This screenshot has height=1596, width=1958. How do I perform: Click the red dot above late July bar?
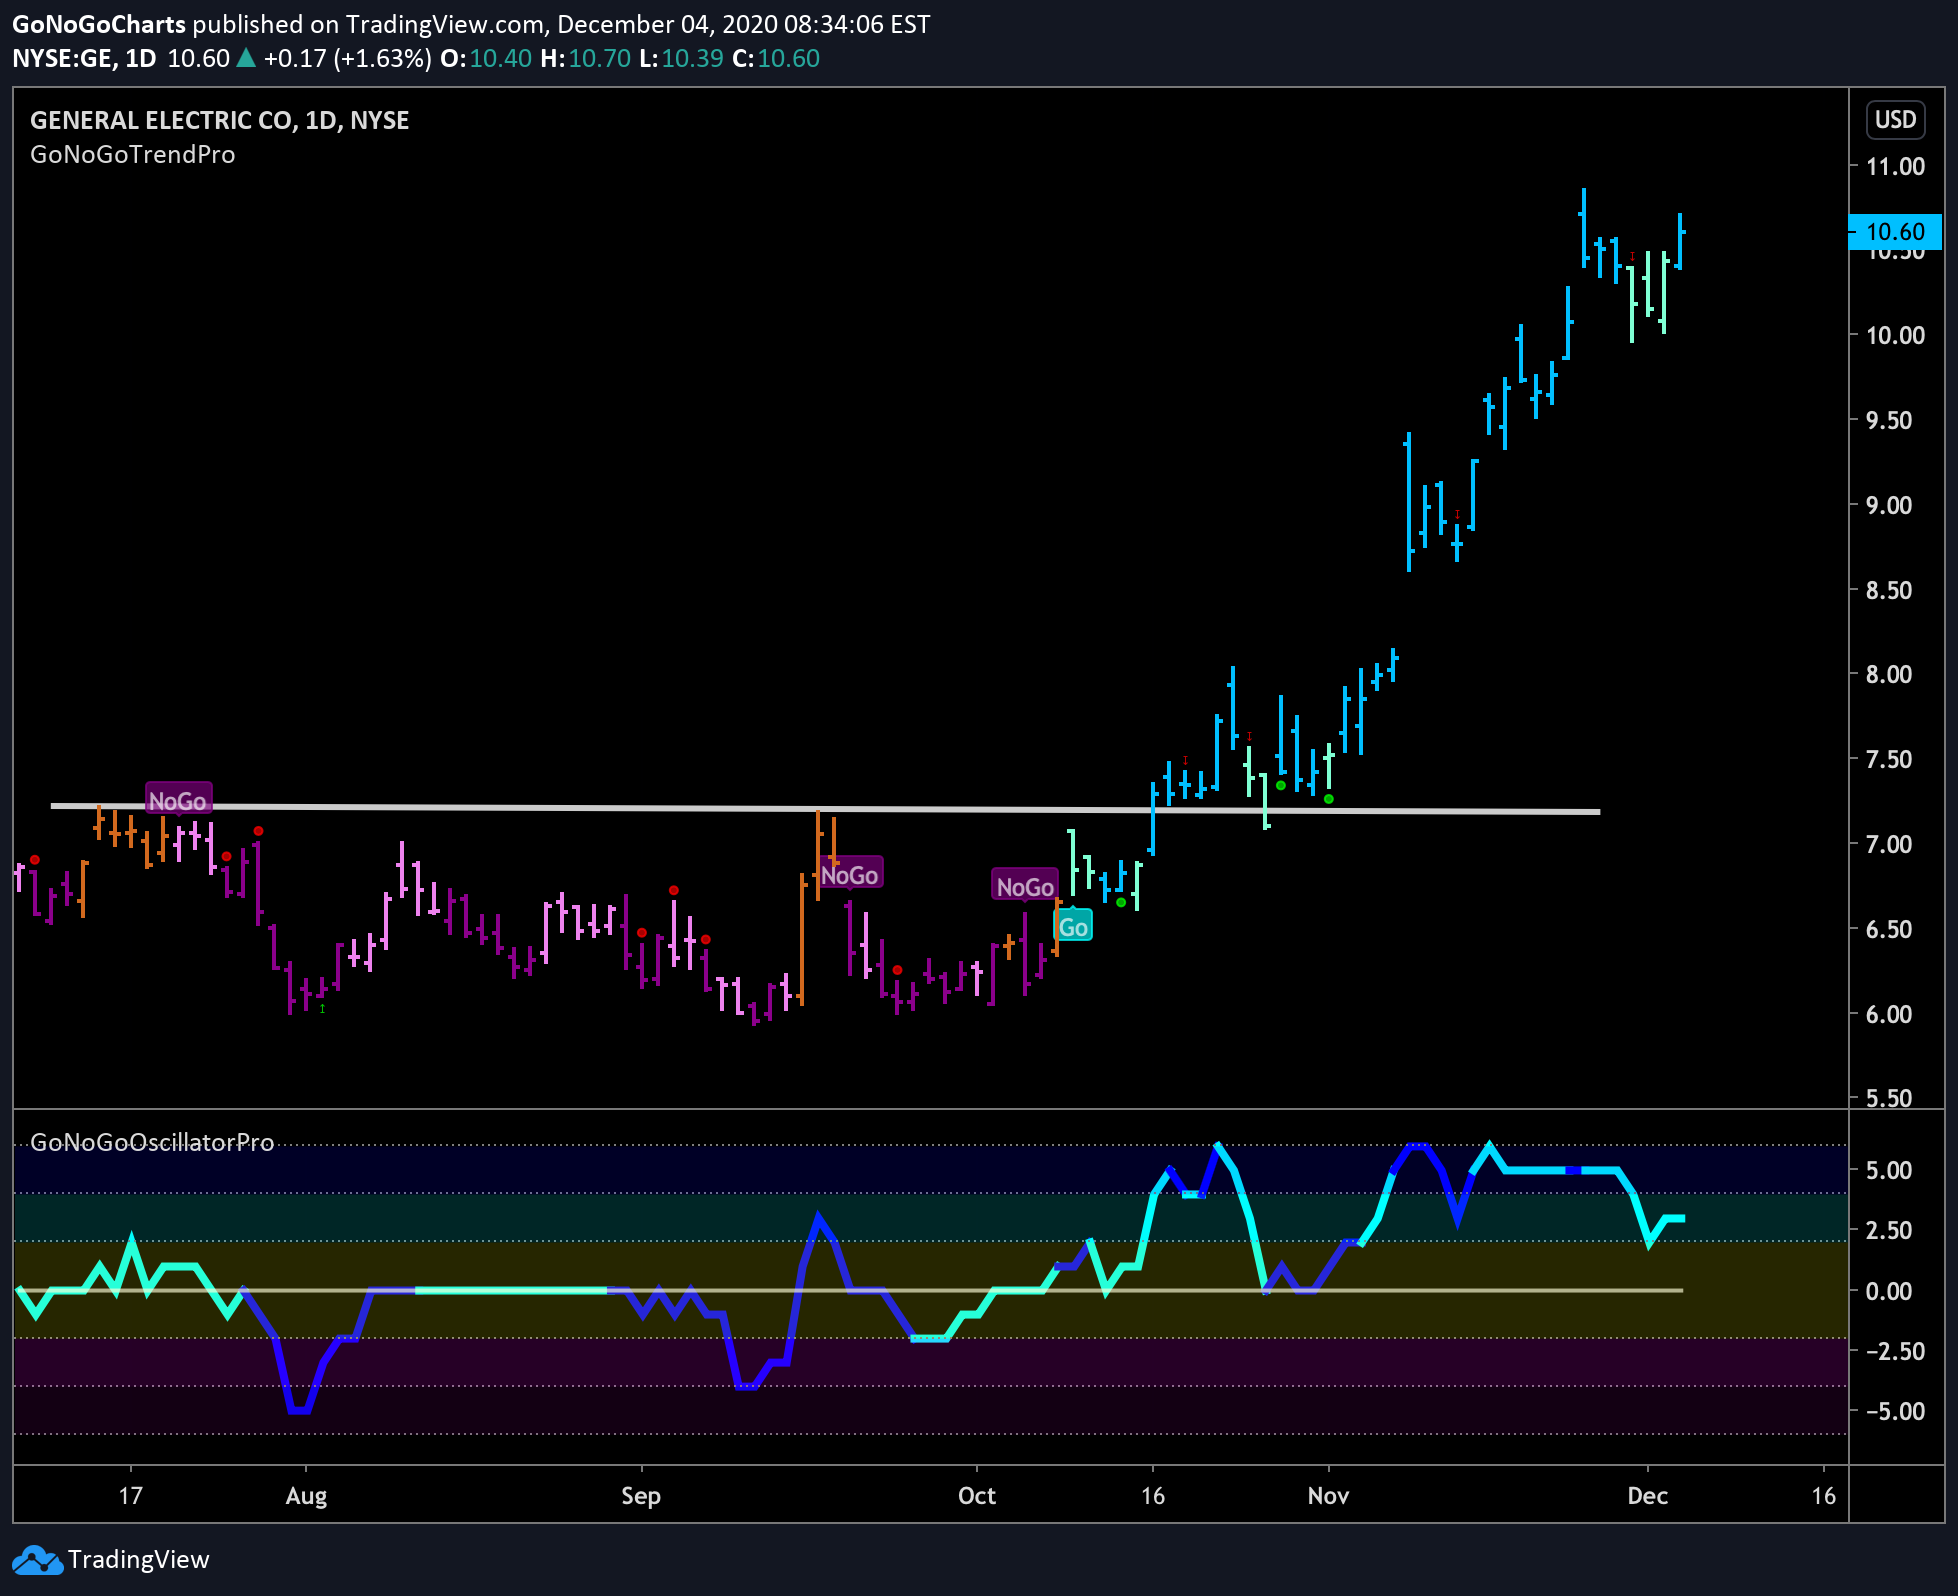click(x=258, y=831)
